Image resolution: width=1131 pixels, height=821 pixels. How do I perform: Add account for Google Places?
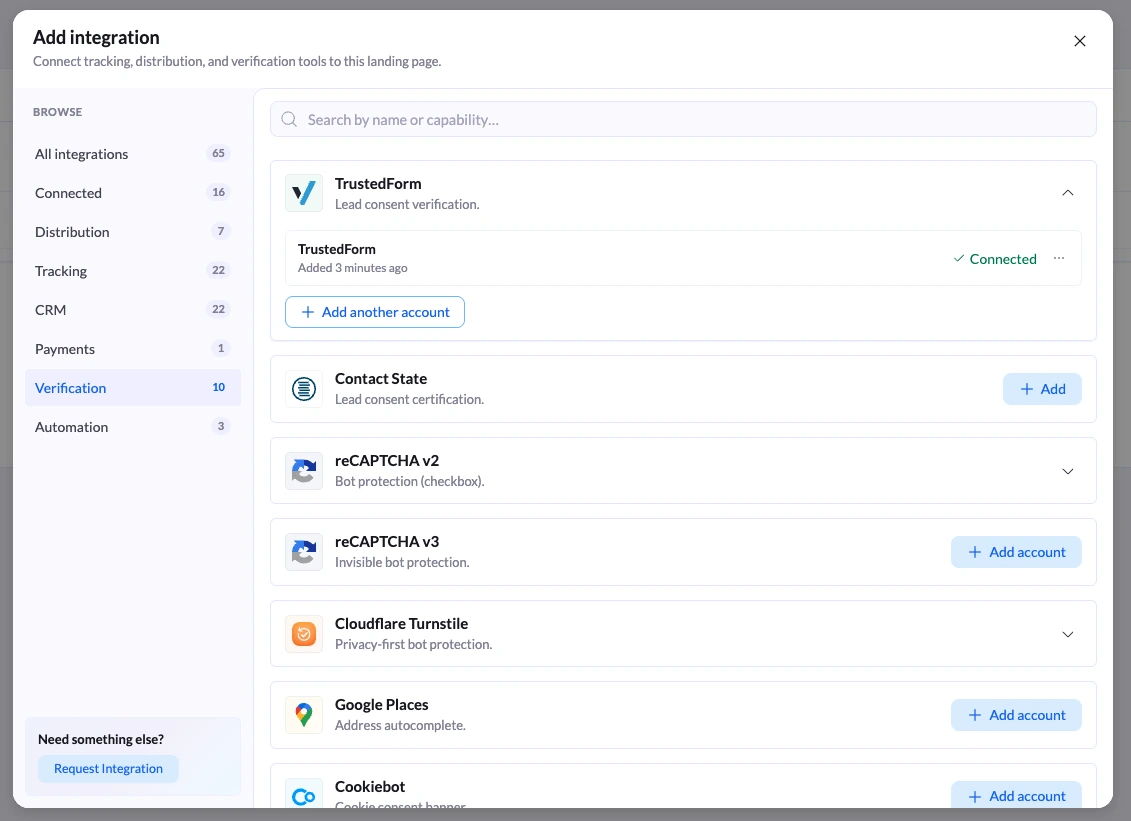[1016, 715]
